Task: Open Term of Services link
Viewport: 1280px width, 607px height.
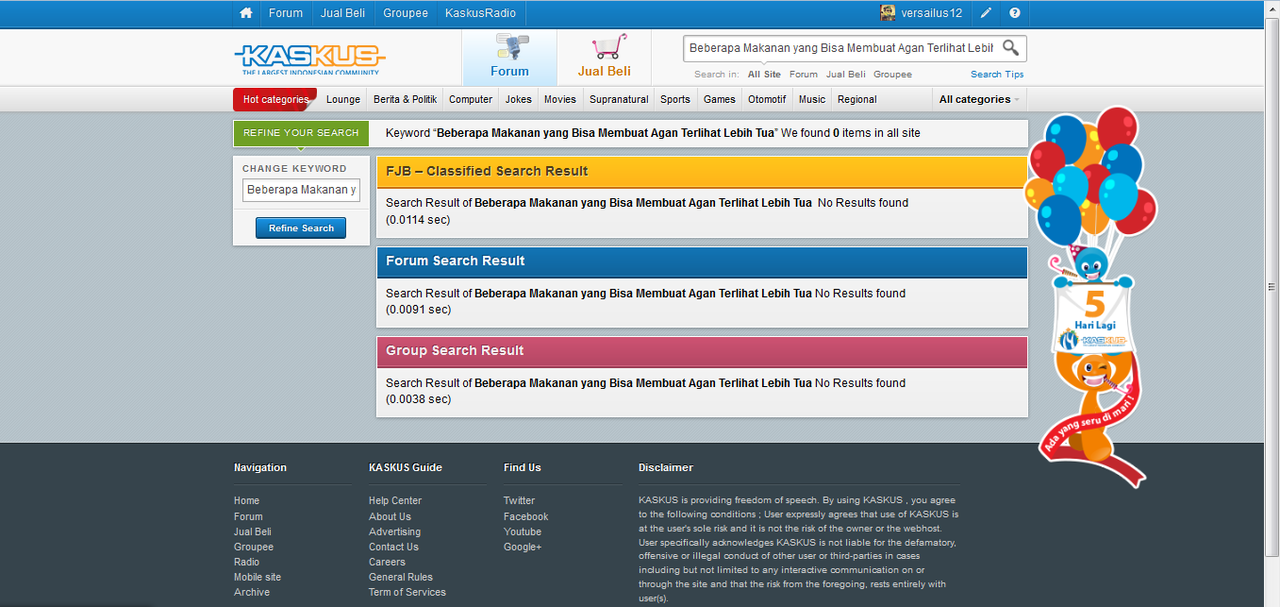Action: point(407,592)
